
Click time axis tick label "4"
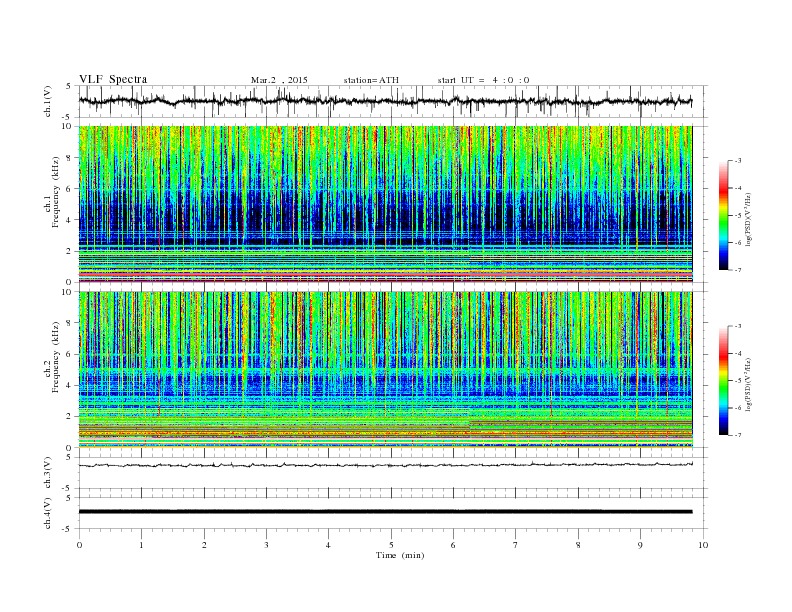[328, 545]
